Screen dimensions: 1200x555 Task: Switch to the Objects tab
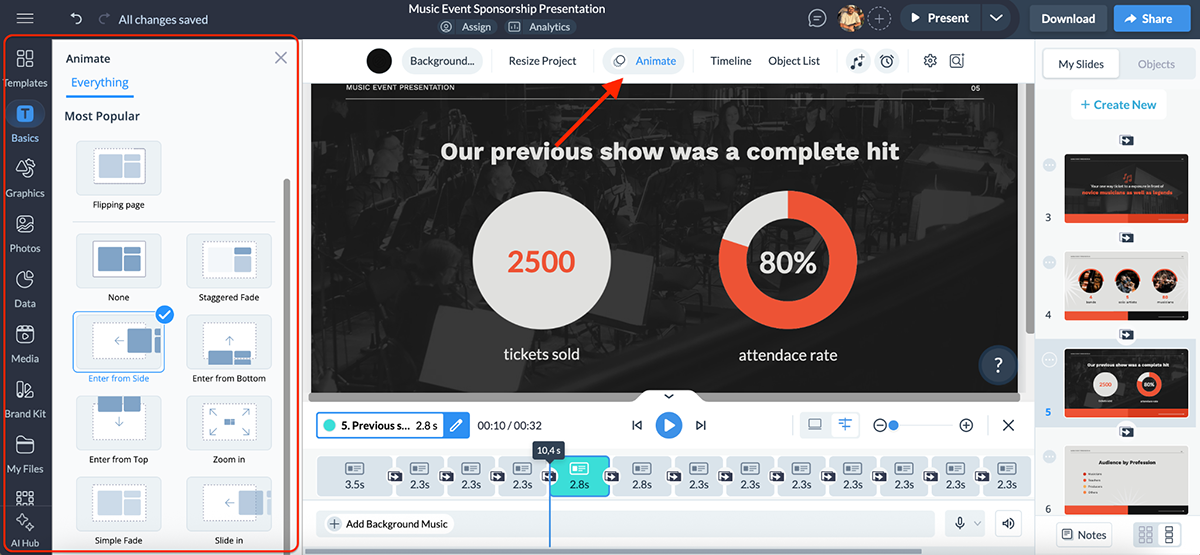click(x=1156, y=64)
